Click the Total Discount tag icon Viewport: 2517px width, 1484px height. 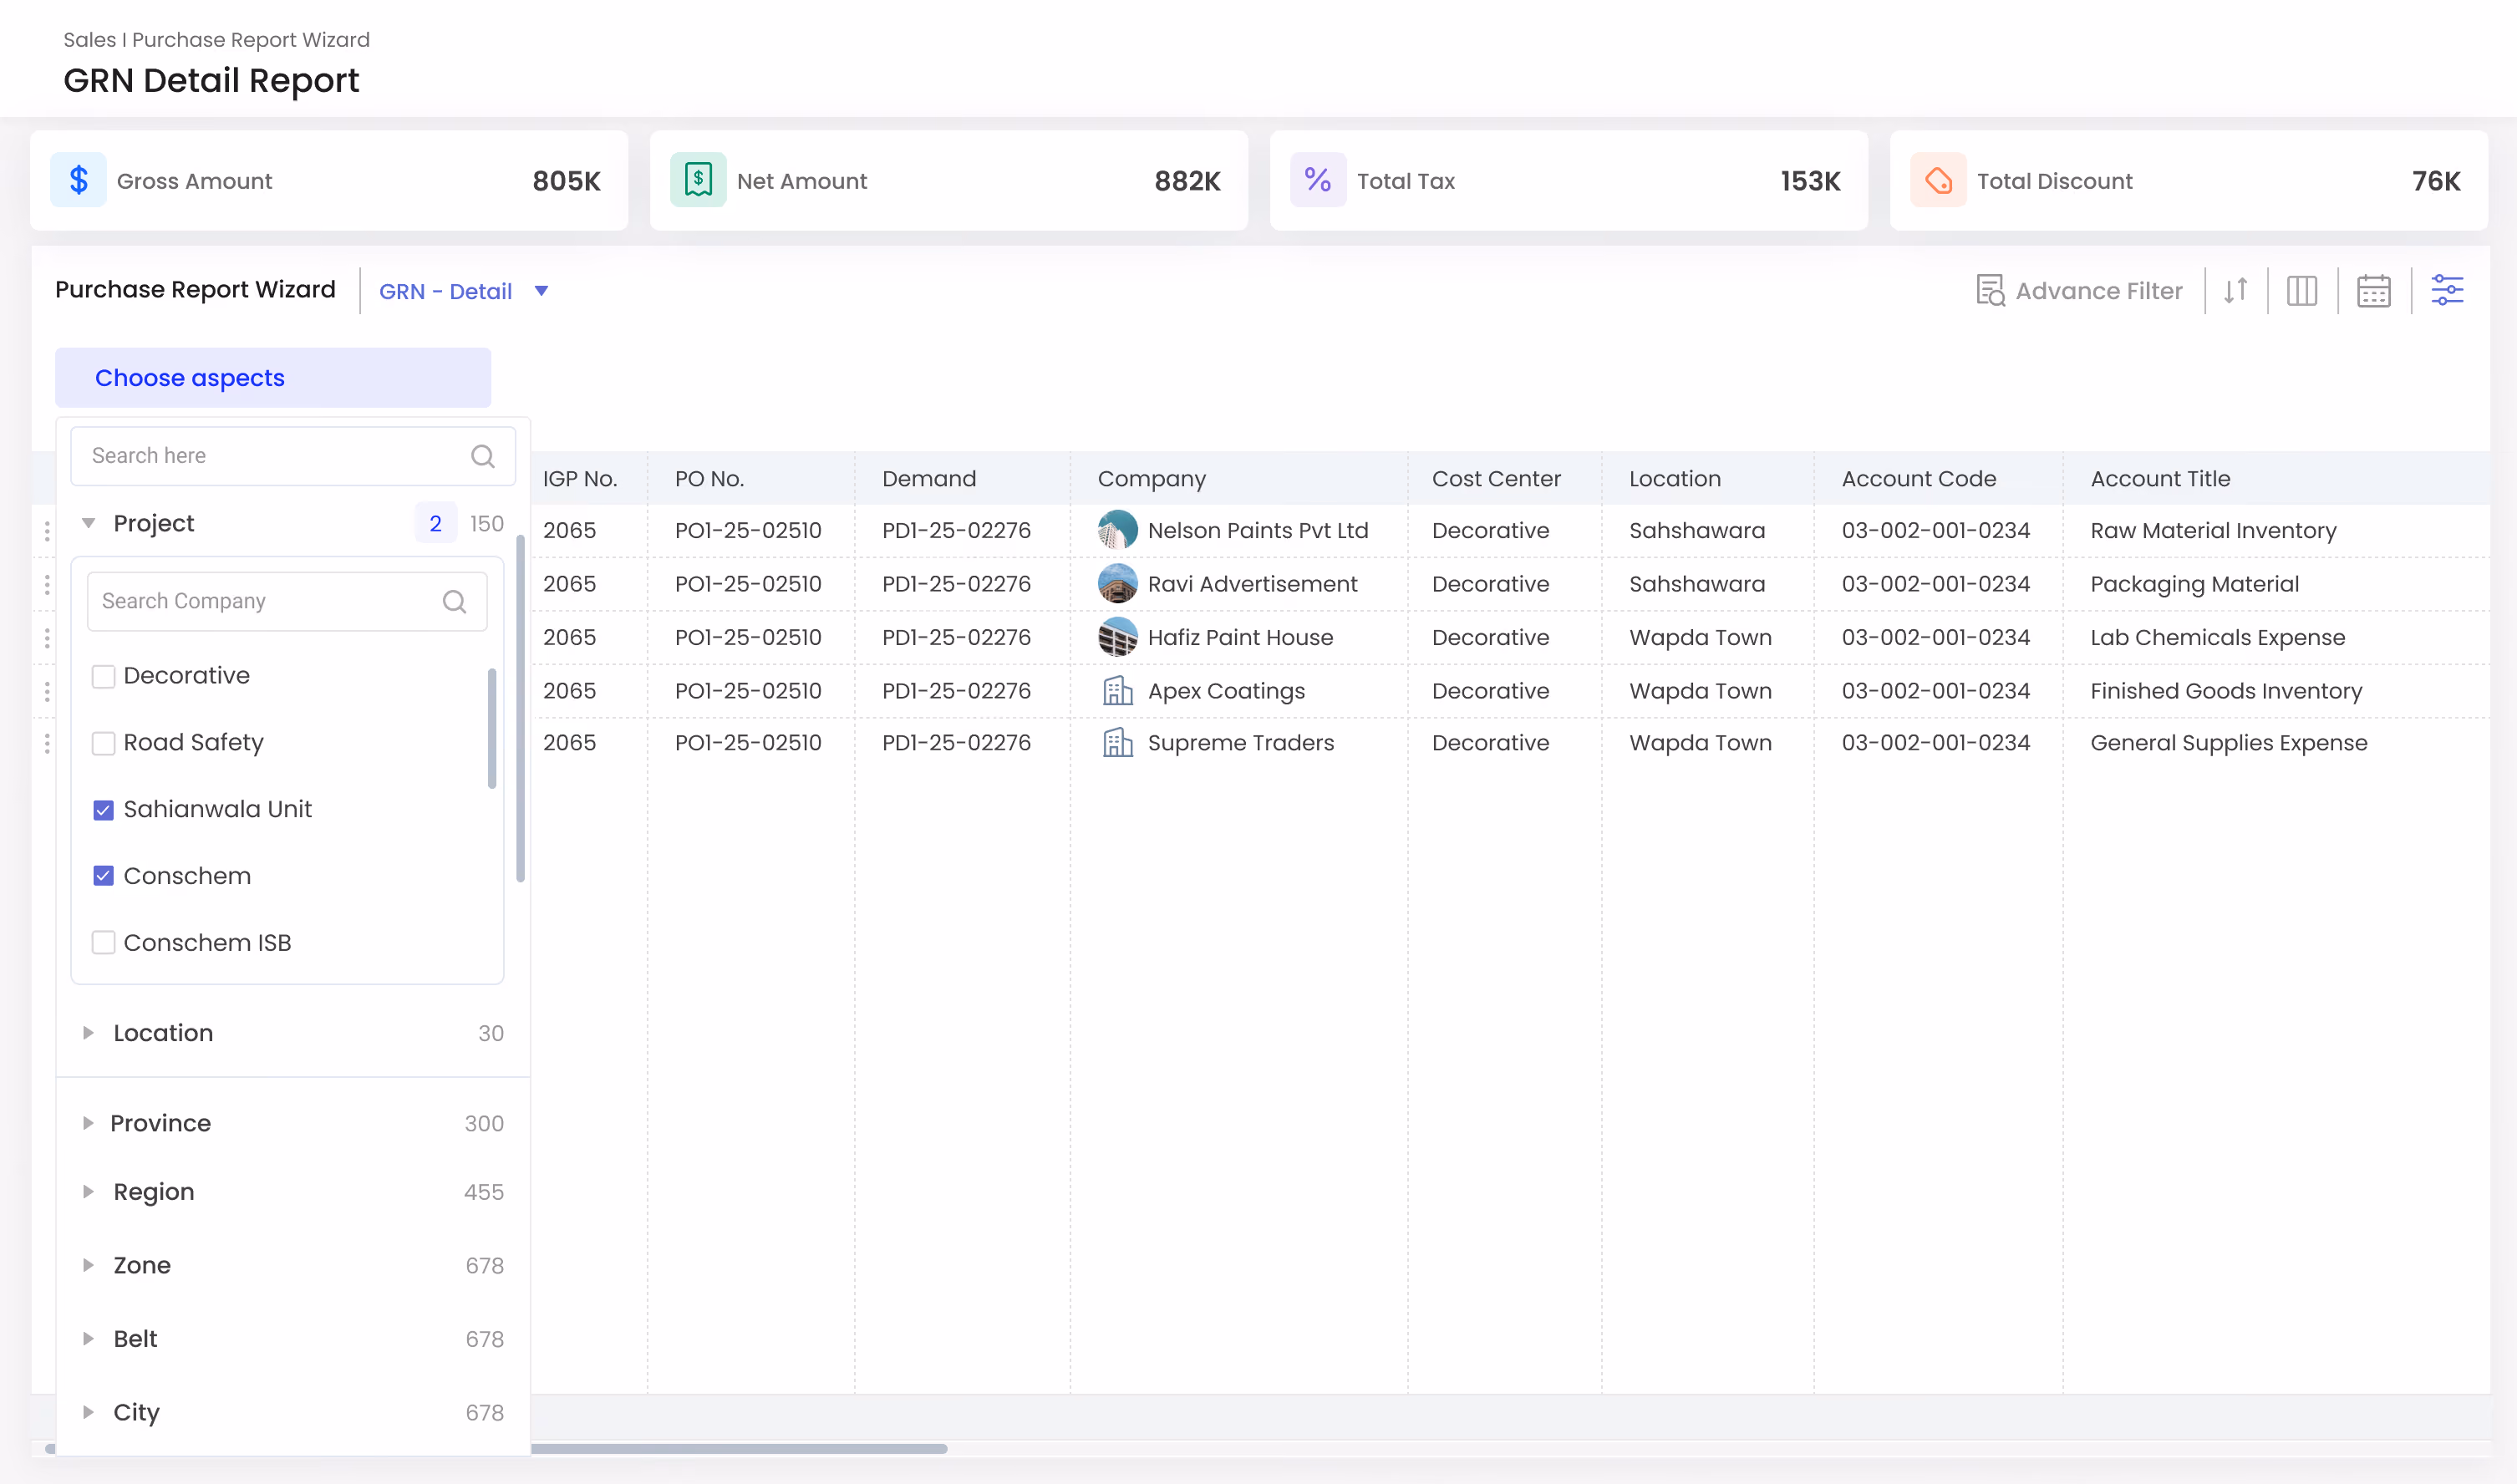pyautogui.click(x=1938, y=180)
